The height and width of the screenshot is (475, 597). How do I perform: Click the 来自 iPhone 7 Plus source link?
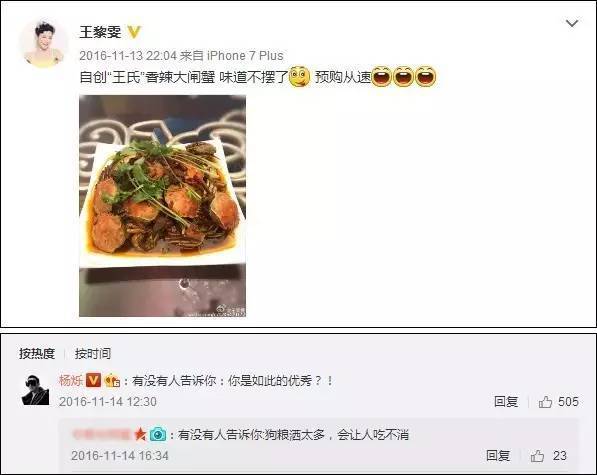point(232,56)
